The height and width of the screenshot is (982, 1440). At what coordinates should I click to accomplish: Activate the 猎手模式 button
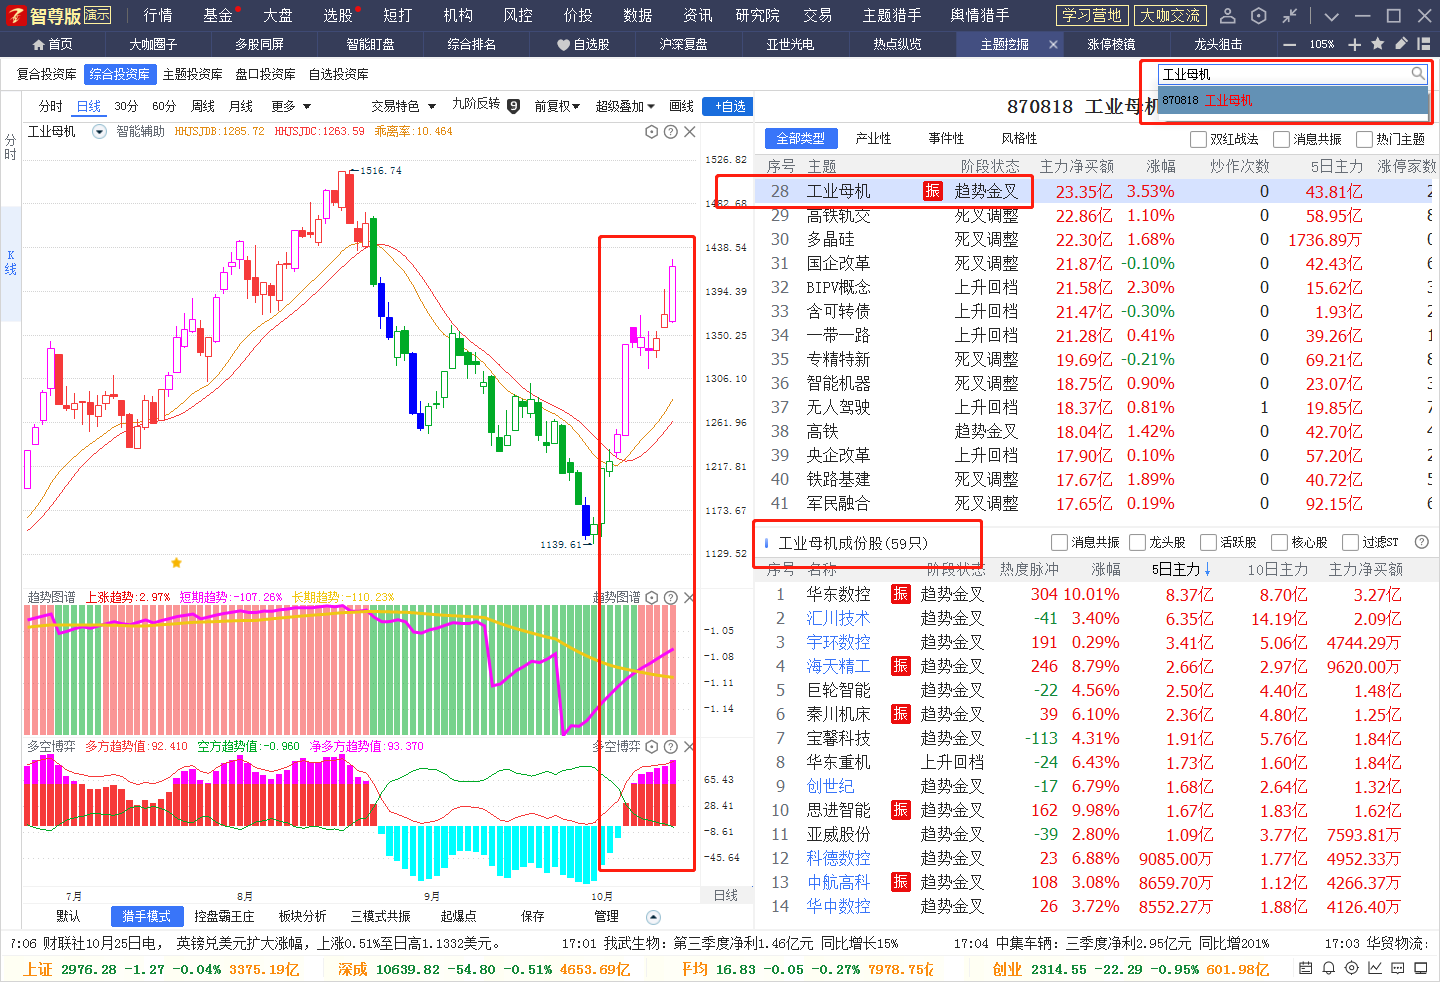tap(146, 916)
